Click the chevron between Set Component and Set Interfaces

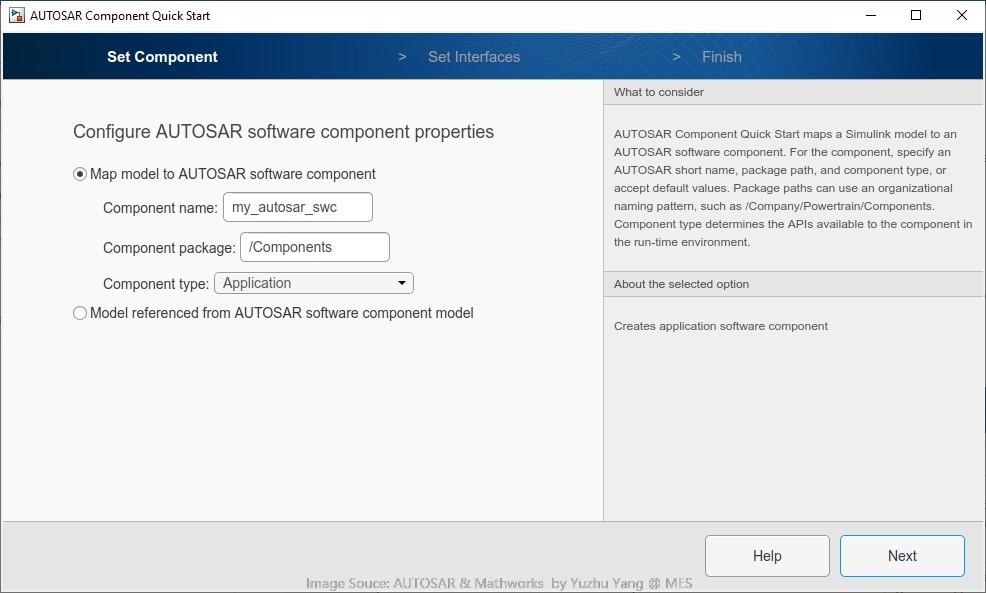[401, 56]
